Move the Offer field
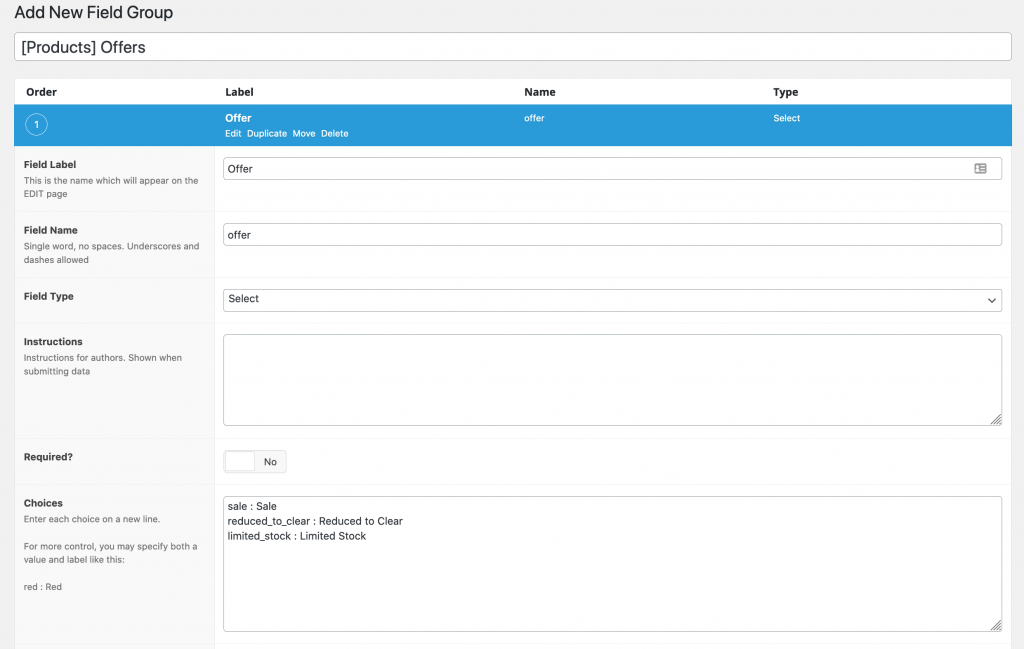 click(304, 134)
